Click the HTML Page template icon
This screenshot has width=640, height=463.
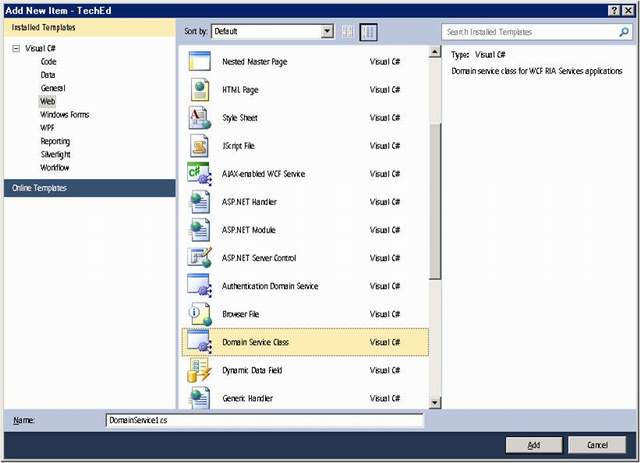200,89
